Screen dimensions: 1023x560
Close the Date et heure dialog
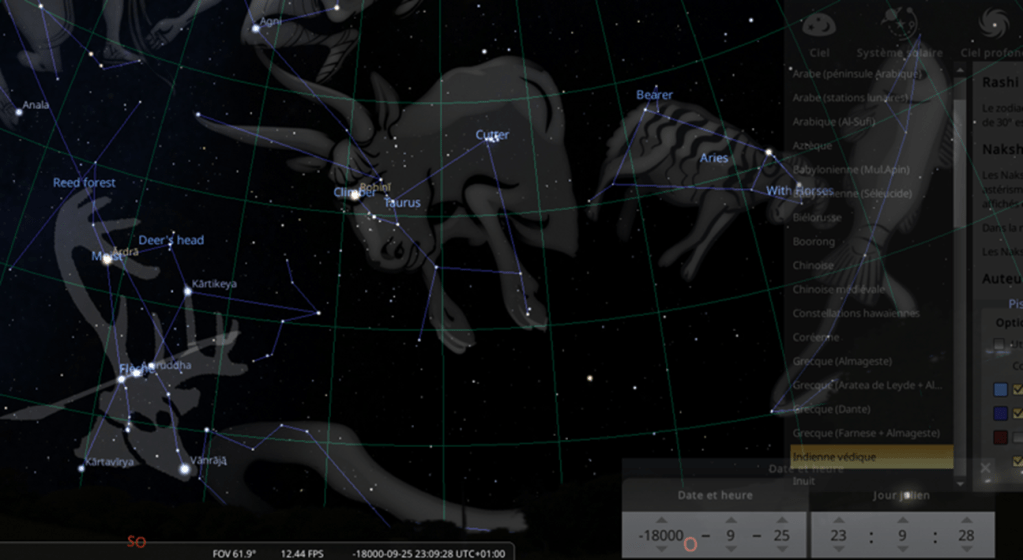tap(985, 468)
